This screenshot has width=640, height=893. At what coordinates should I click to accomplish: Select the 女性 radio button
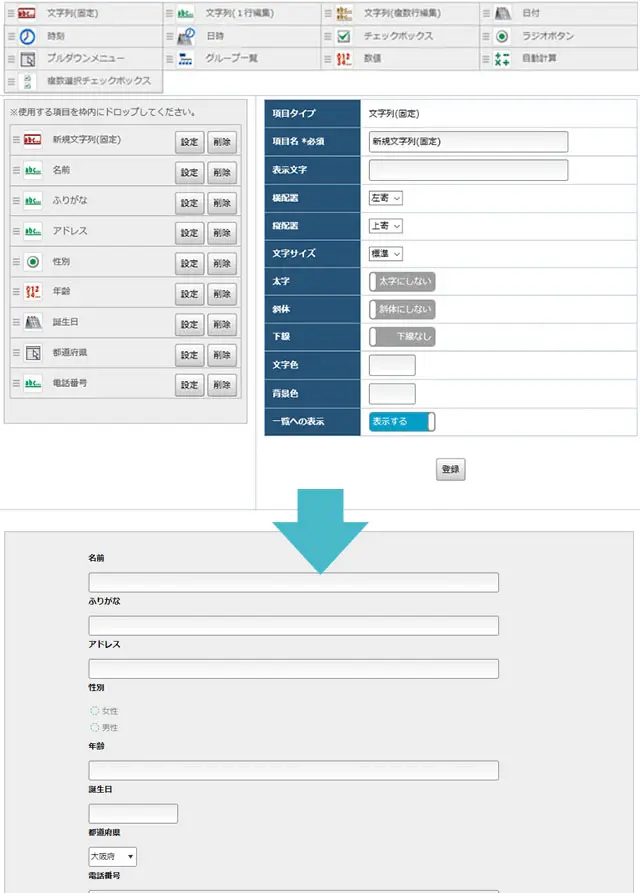click(95, 711)
